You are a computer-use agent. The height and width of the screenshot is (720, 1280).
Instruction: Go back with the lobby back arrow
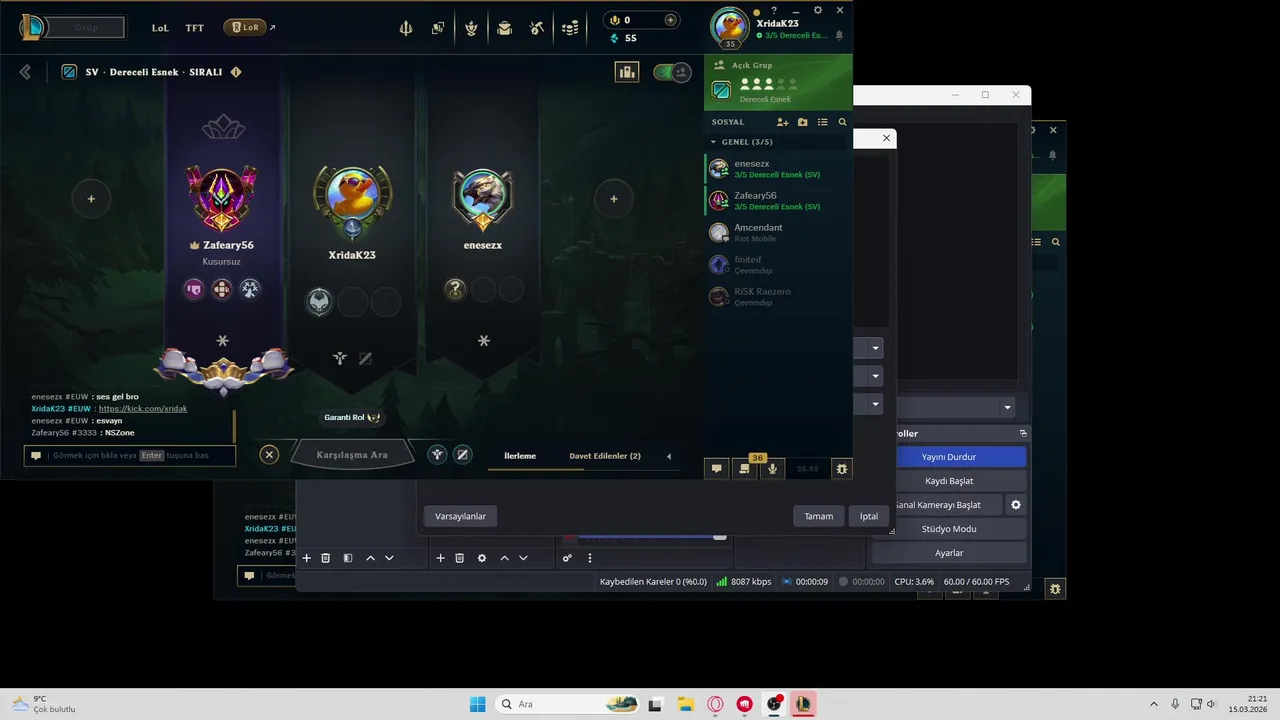click(25, 72)
